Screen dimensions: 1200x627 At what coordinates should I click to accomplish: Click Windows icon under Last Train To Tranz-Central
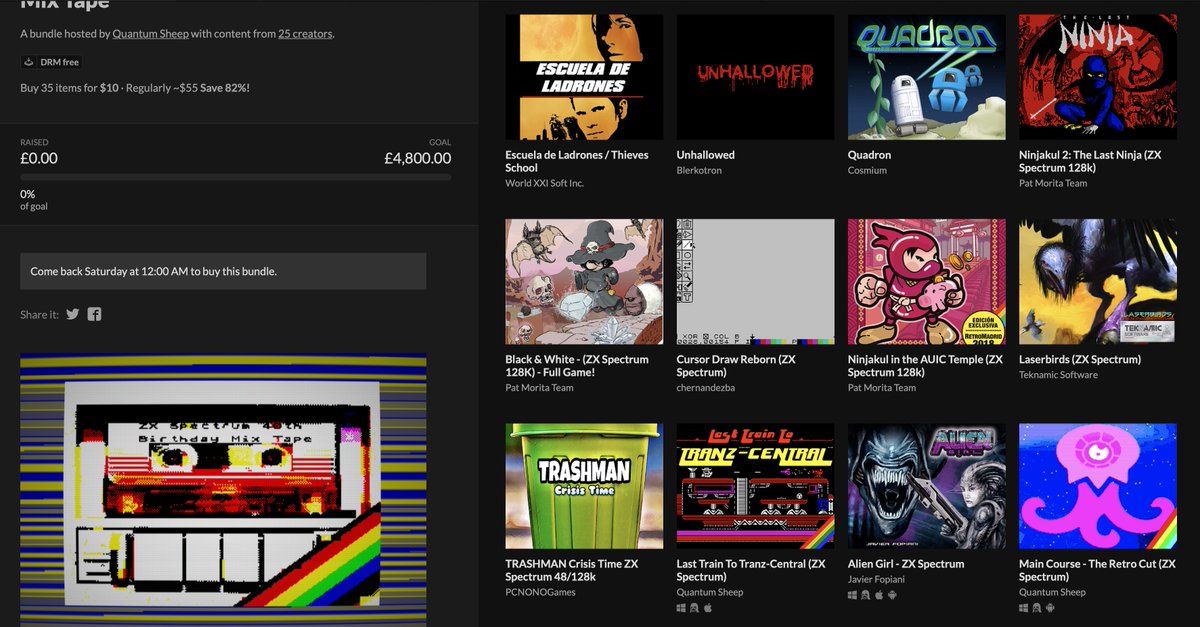681,607
